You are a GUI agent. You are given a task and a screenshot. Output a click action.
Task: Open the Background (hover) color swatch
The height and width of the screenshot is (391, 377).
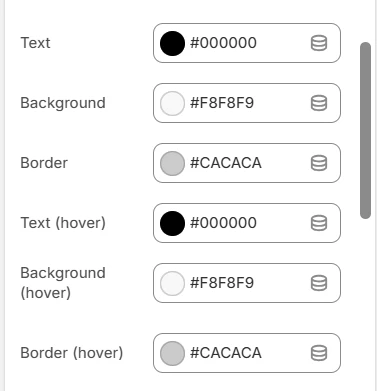(x=172, y=283)
